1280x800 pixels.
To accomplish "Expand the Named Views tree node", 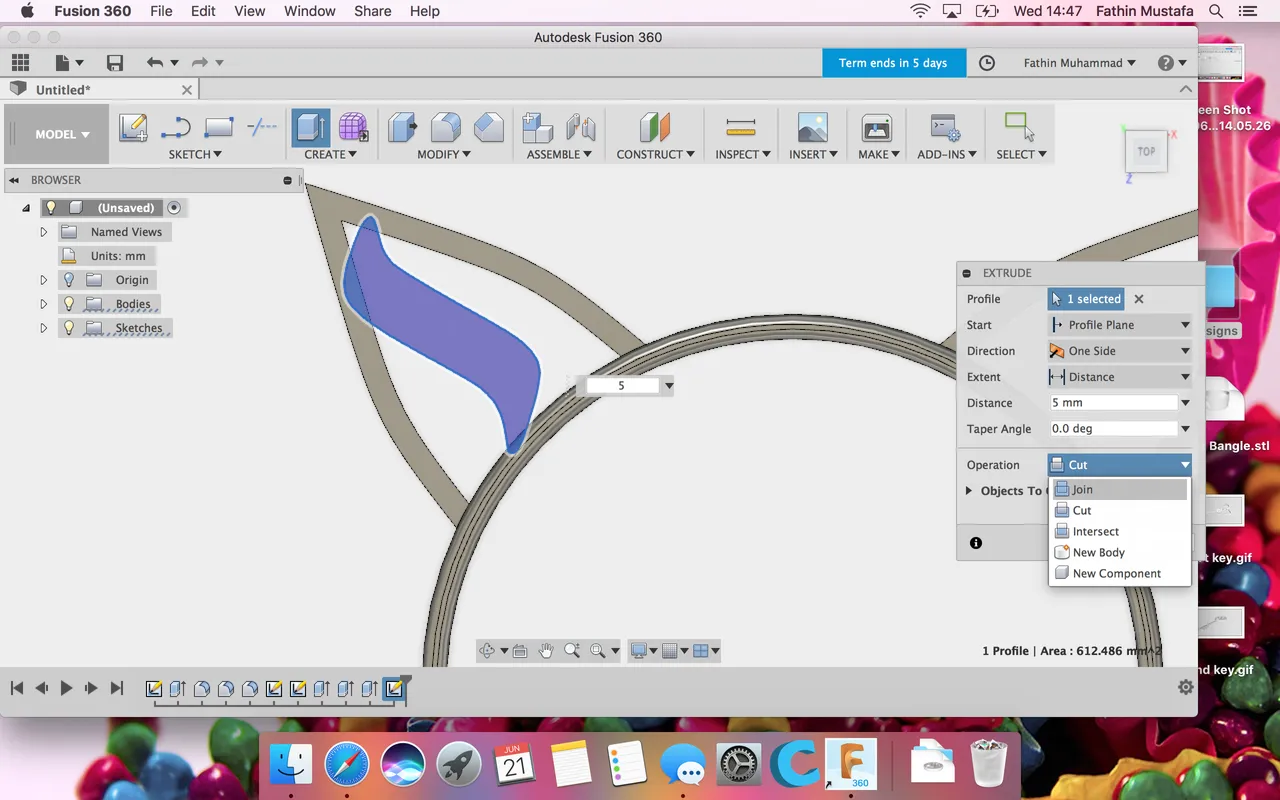I will 43,232.
